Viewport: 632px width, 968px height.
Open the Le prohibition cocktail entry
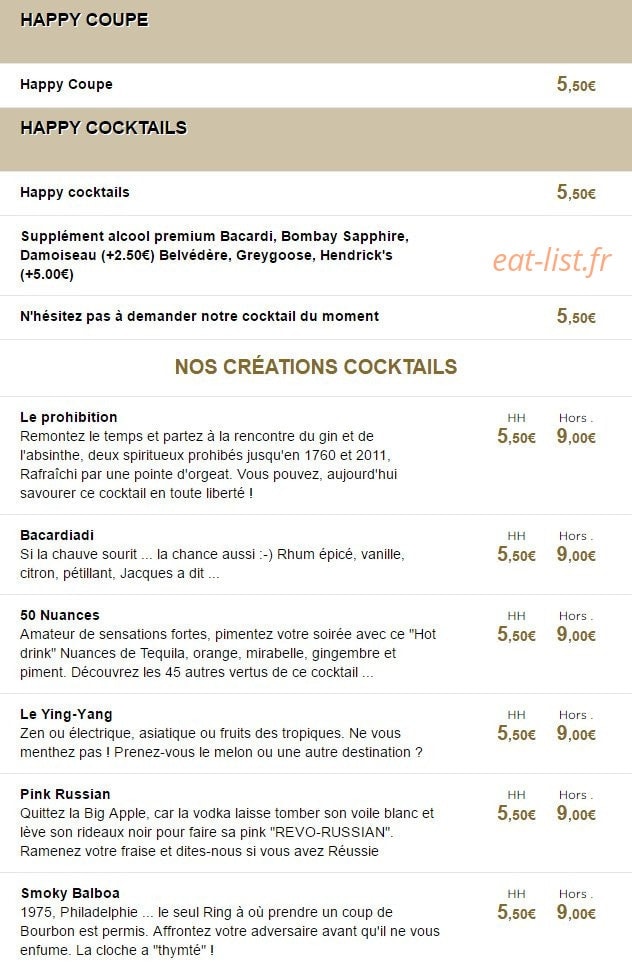click(69, 417)
